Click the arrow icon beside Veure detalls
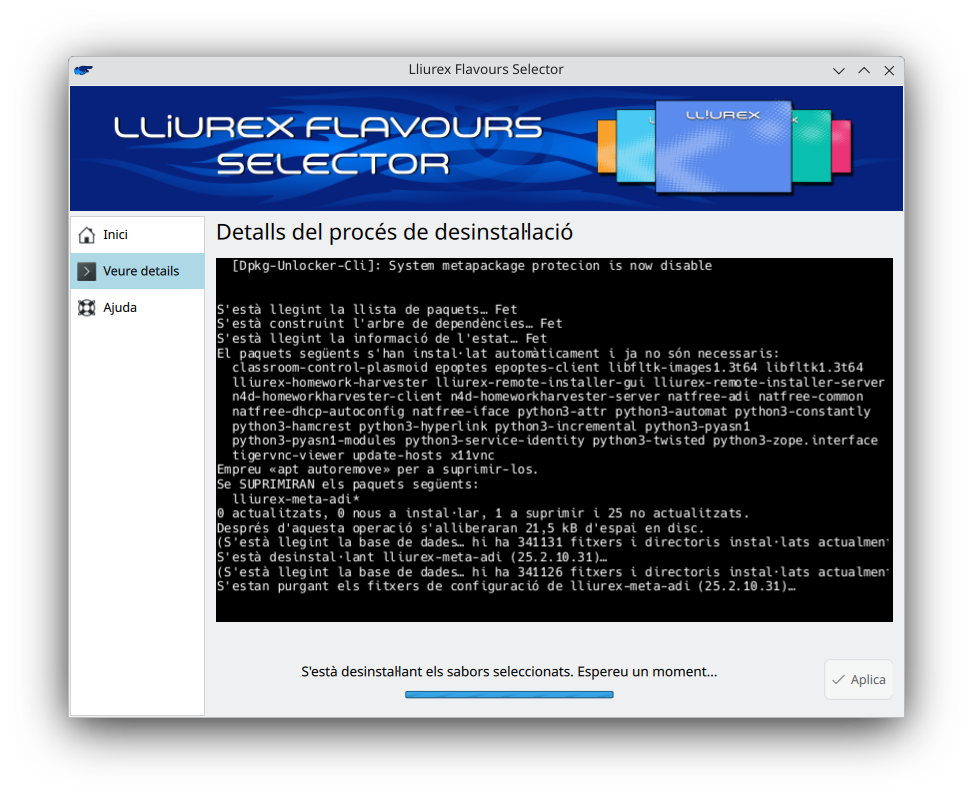Viewport: 973px width, 799px height. click(x=87, y=271)
